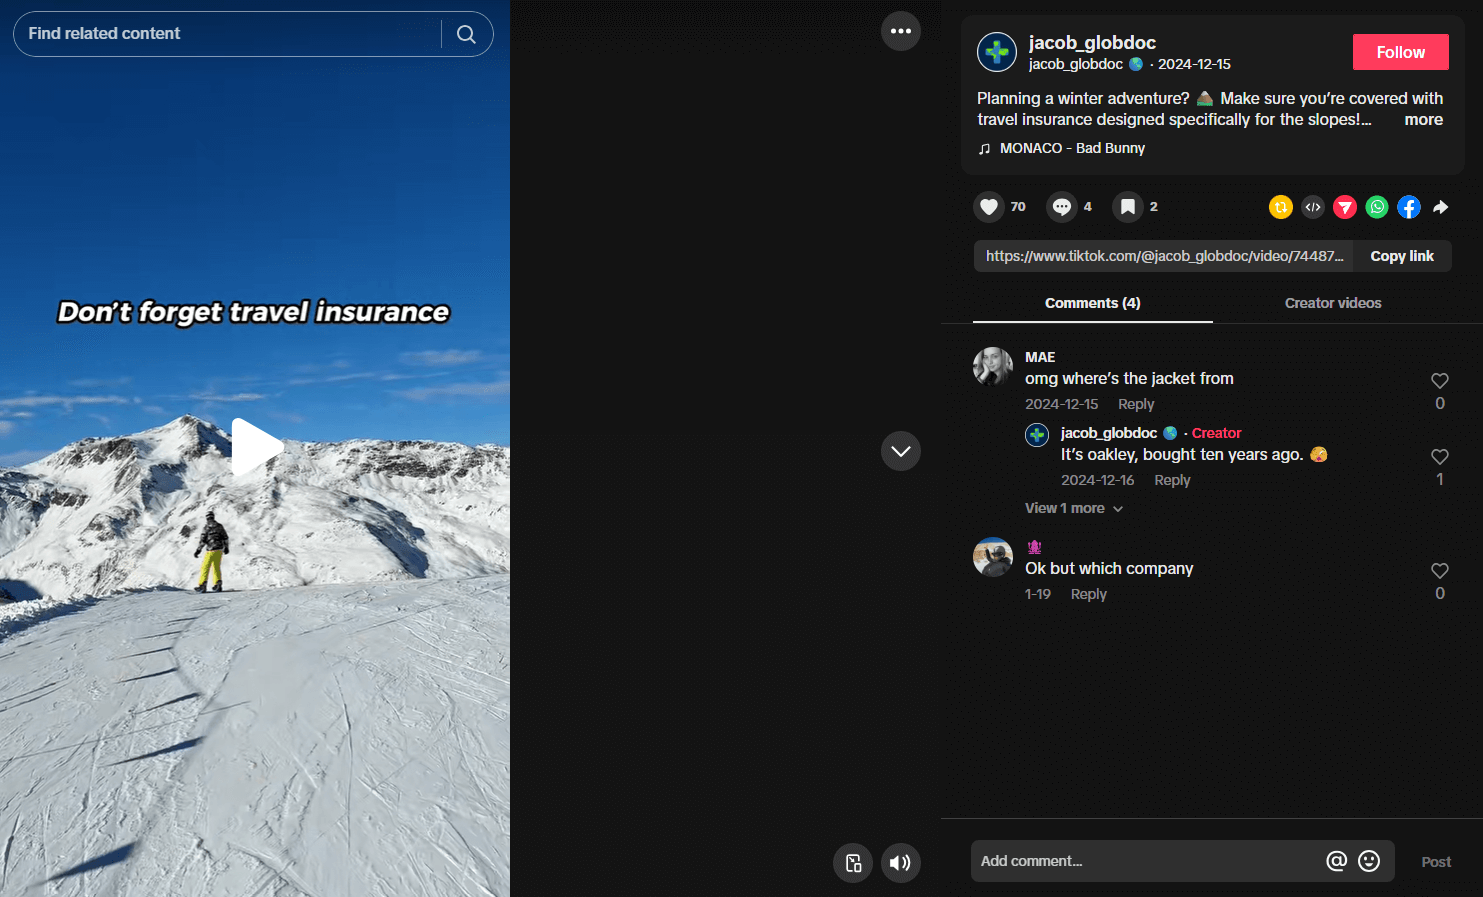1483x897 pixels.
Task: Share the video to Facebook
Action: (1409, 207)
